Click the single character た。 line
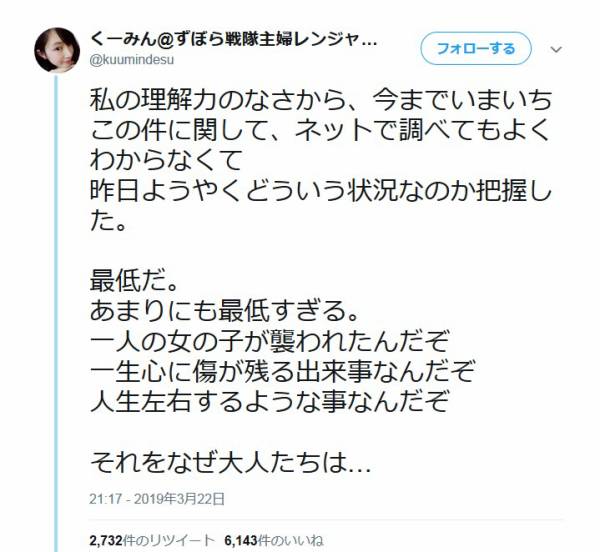Image resolution: width=600 pixels, height=552 pixels. 108,222
